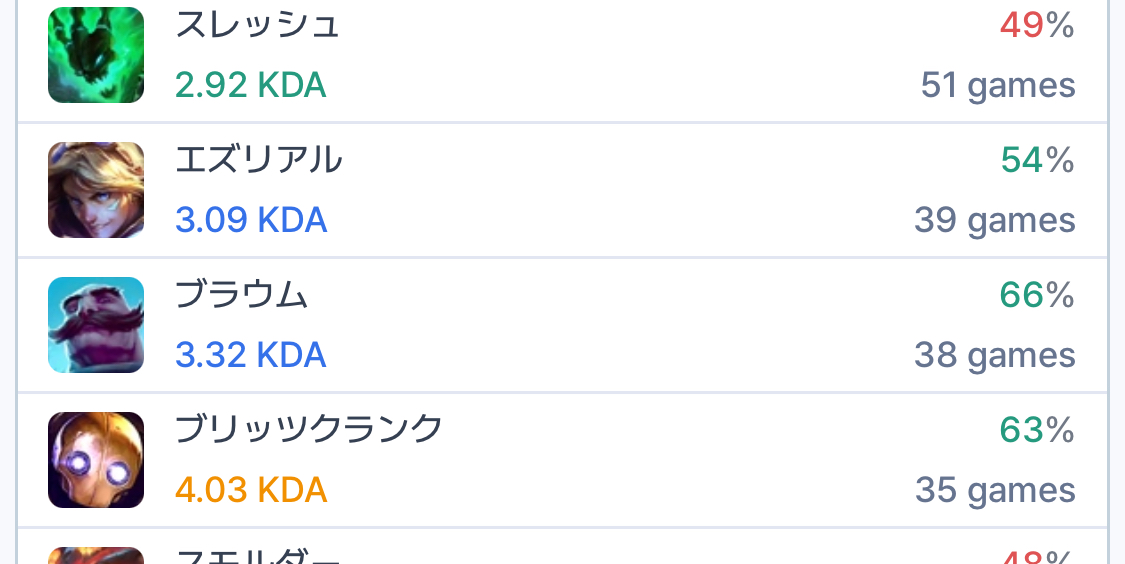The height and width of the screenshot is (564, 1125).
Task: Select the Blitzcrank champion icon
Action: tap(96, 460)
